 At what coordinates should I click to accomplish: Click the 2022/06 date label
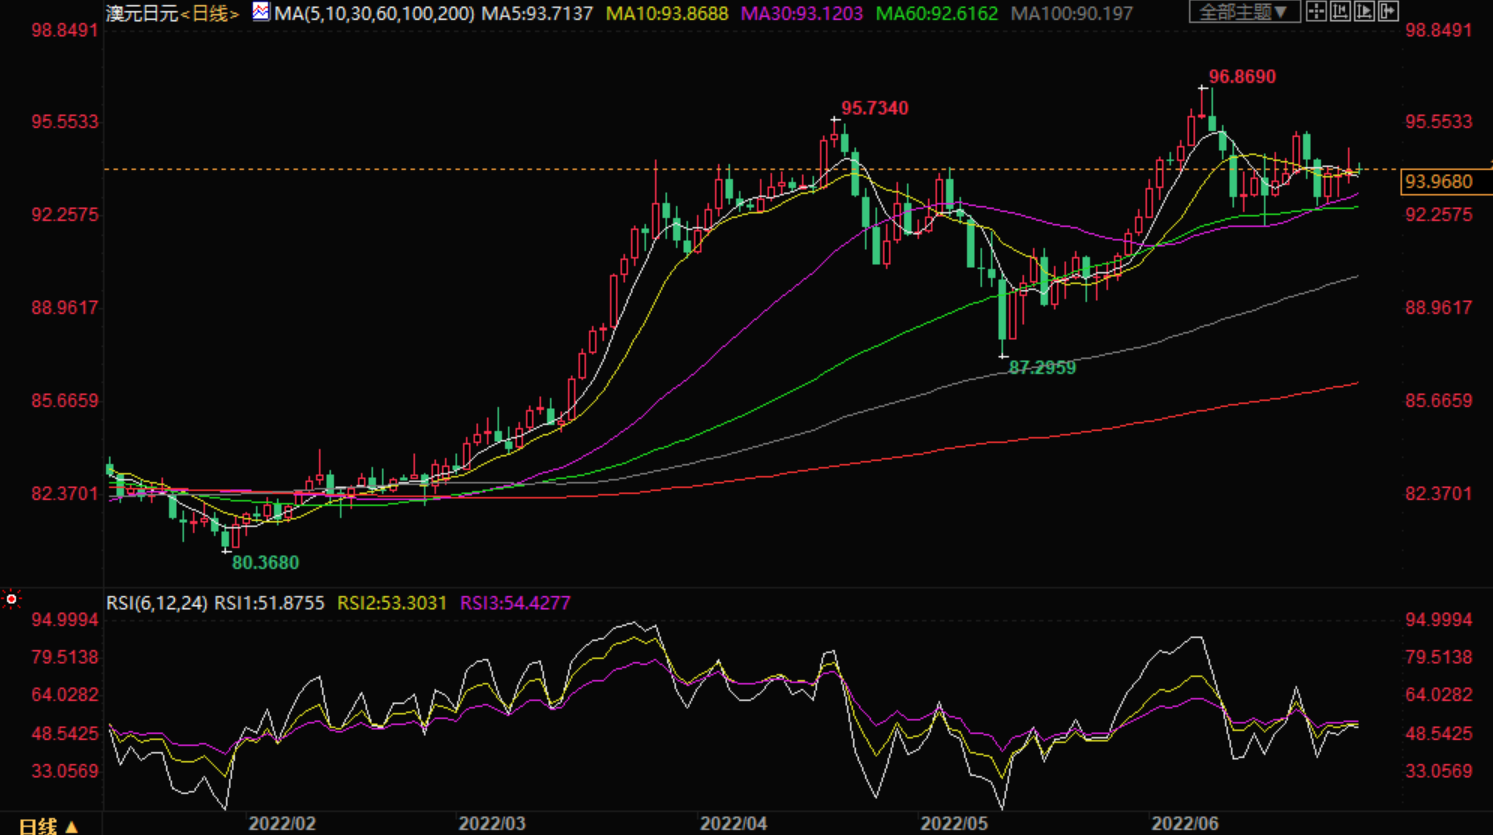pyautogui.click(x=1185, y=824)
